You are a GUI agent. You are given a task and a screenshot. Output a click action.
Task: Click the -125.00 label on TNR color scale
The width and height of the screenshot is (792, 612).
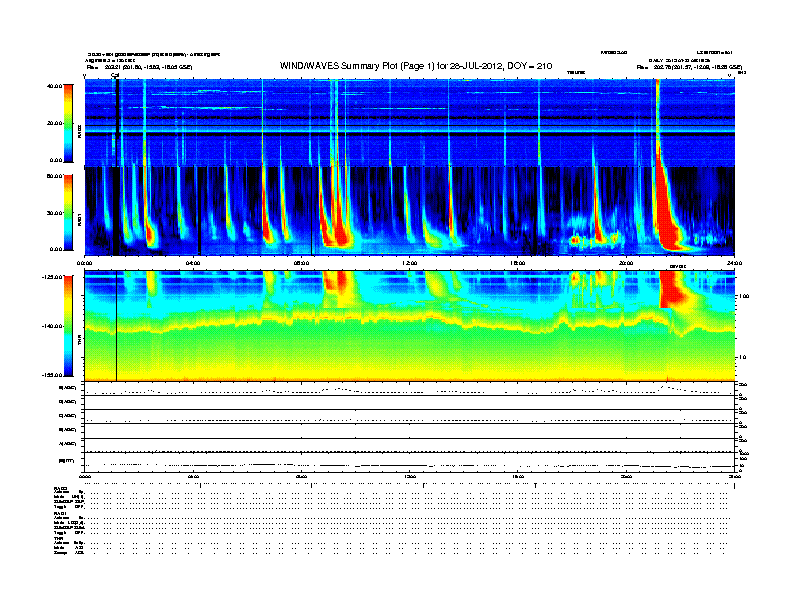point(53,277)
